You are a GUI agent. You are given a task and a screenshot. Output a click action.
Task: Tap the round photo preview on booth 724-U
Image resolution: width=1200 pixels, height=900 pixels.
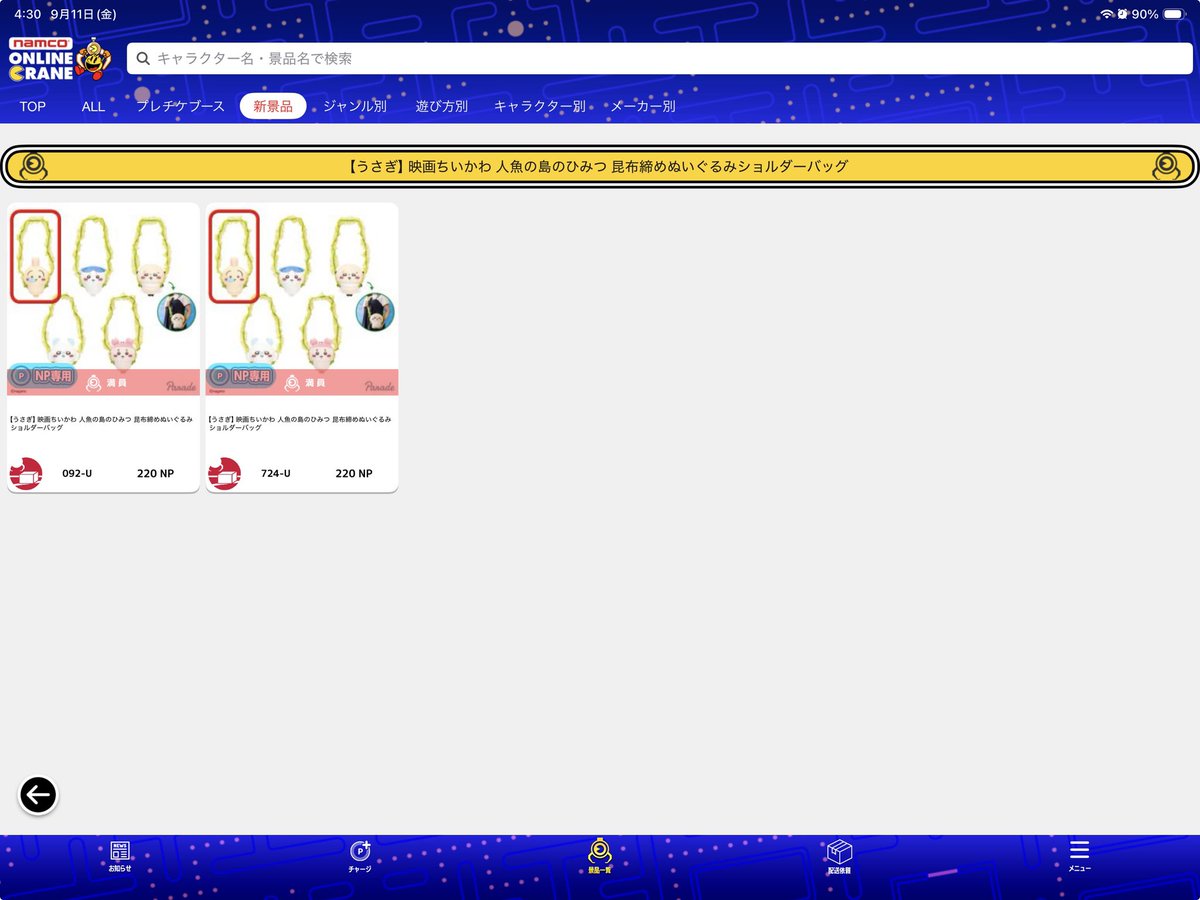click(x=376, y=312)
